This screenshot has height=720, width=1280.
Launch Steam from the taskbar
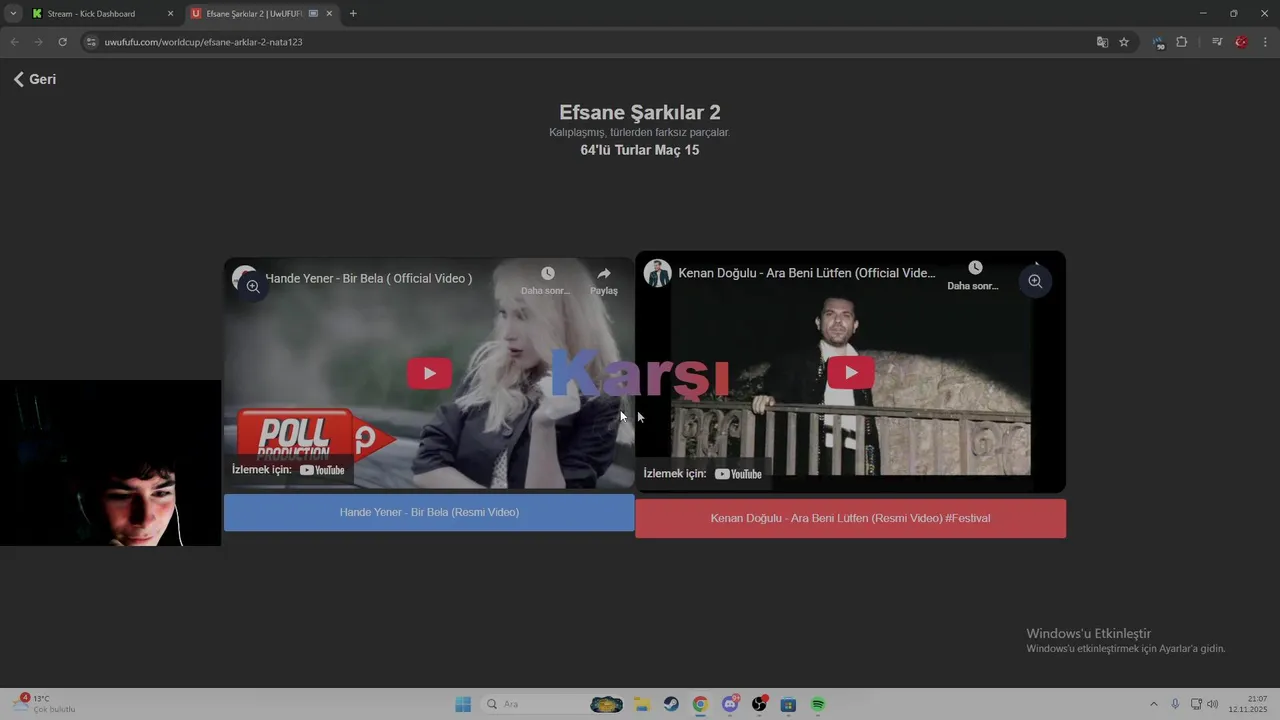pos(671,704)
